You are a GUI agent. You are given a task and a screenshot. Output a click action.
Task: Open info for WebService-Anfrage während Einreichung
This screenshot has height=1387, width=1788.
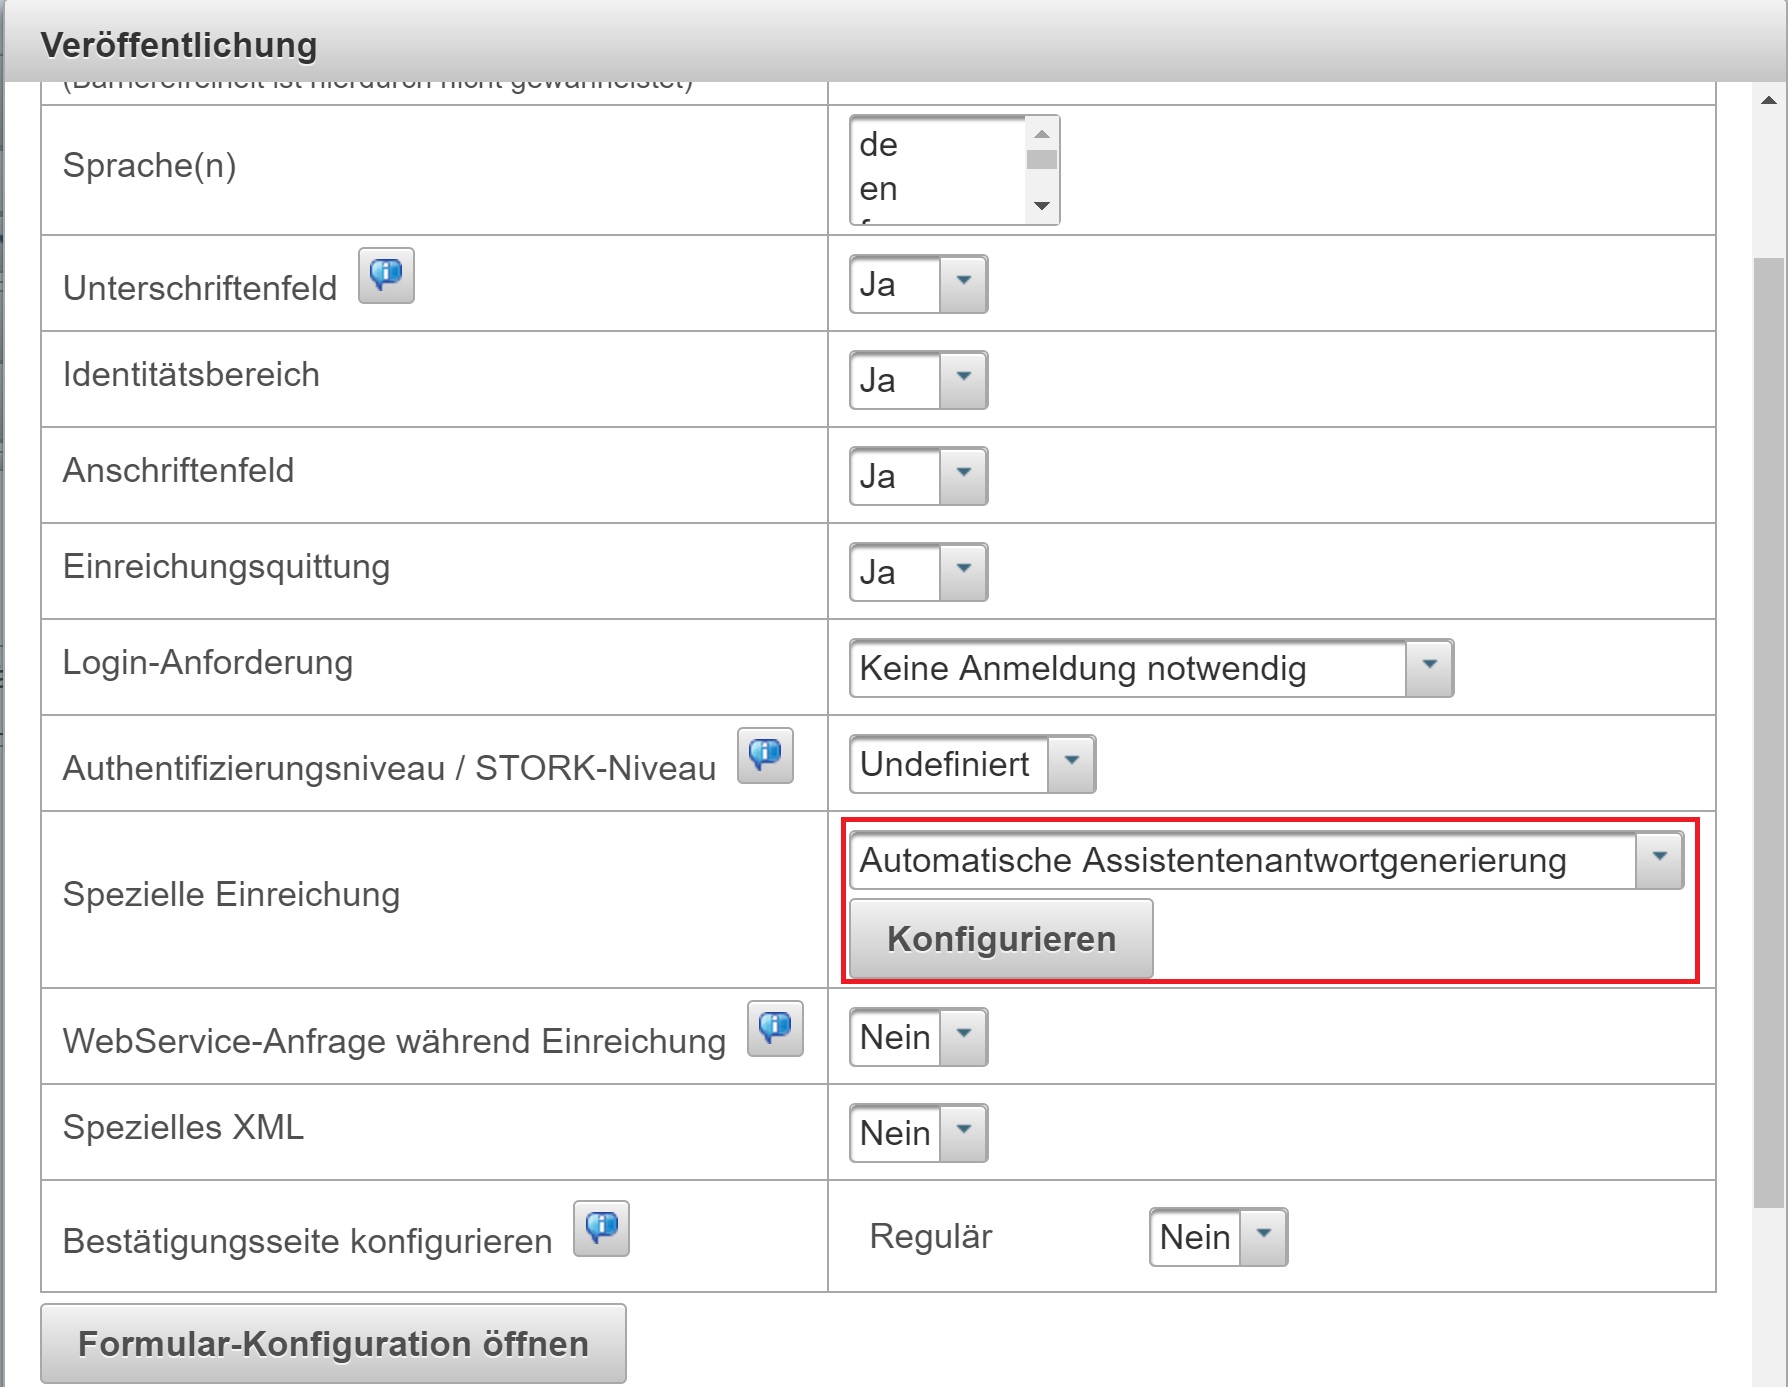tap(775, 1028)
